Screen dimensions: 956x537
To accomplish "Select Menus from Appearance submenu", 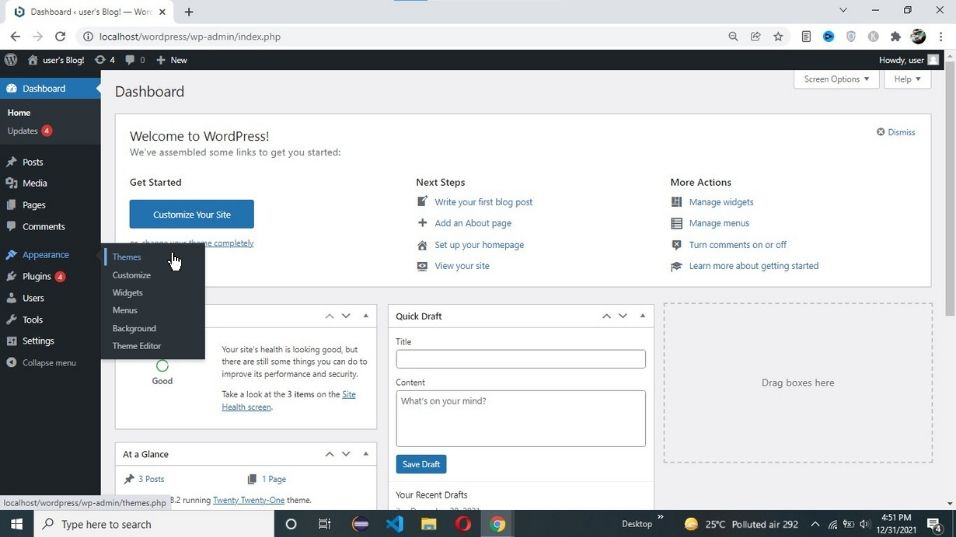I will (x=125, y=310).
